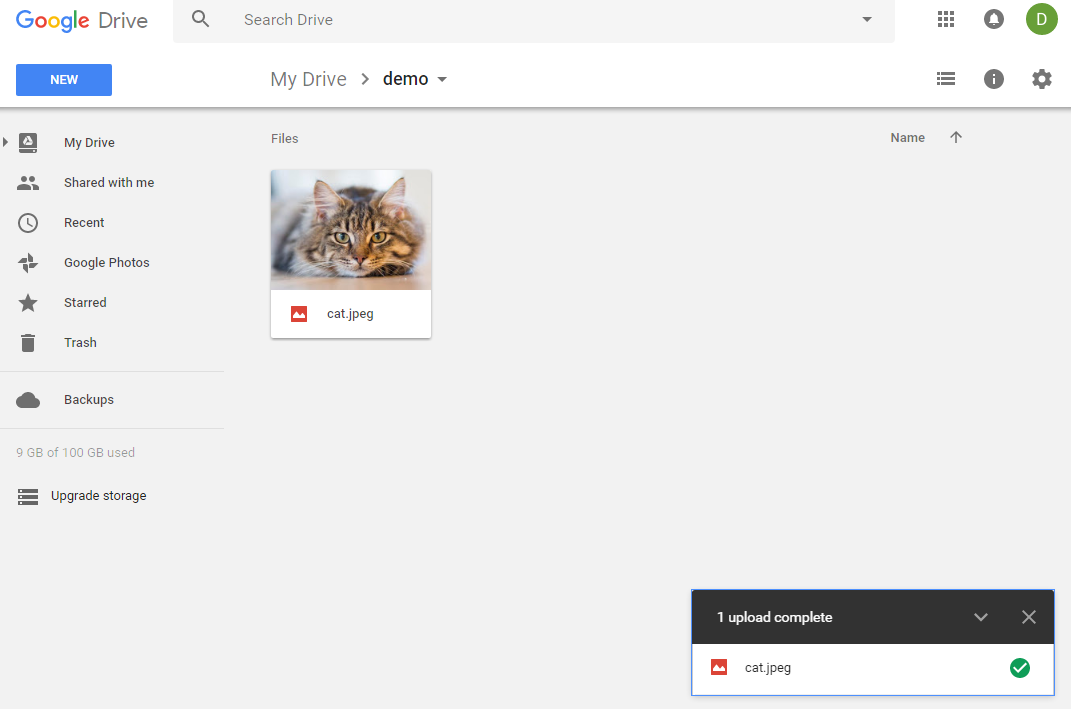Click inside the Search Drive field
The width and height of the screenshot is (1071, 709).
[533, 20]
